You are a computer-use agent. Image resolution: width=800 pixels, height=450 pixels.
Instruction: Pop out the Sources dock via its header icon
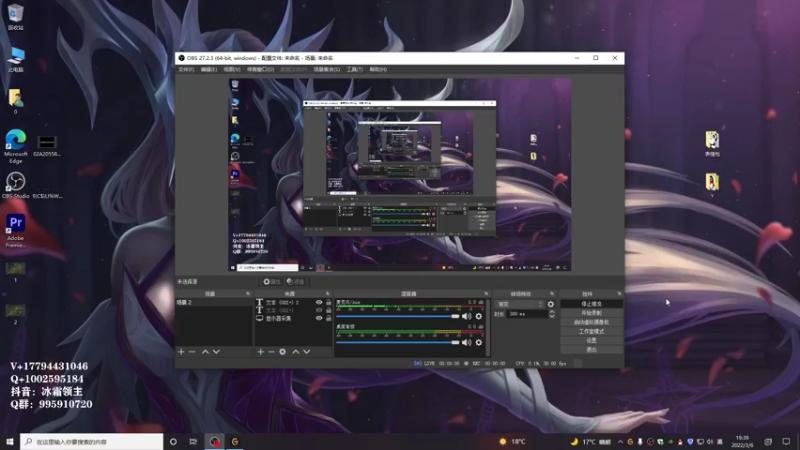(328, 294)
